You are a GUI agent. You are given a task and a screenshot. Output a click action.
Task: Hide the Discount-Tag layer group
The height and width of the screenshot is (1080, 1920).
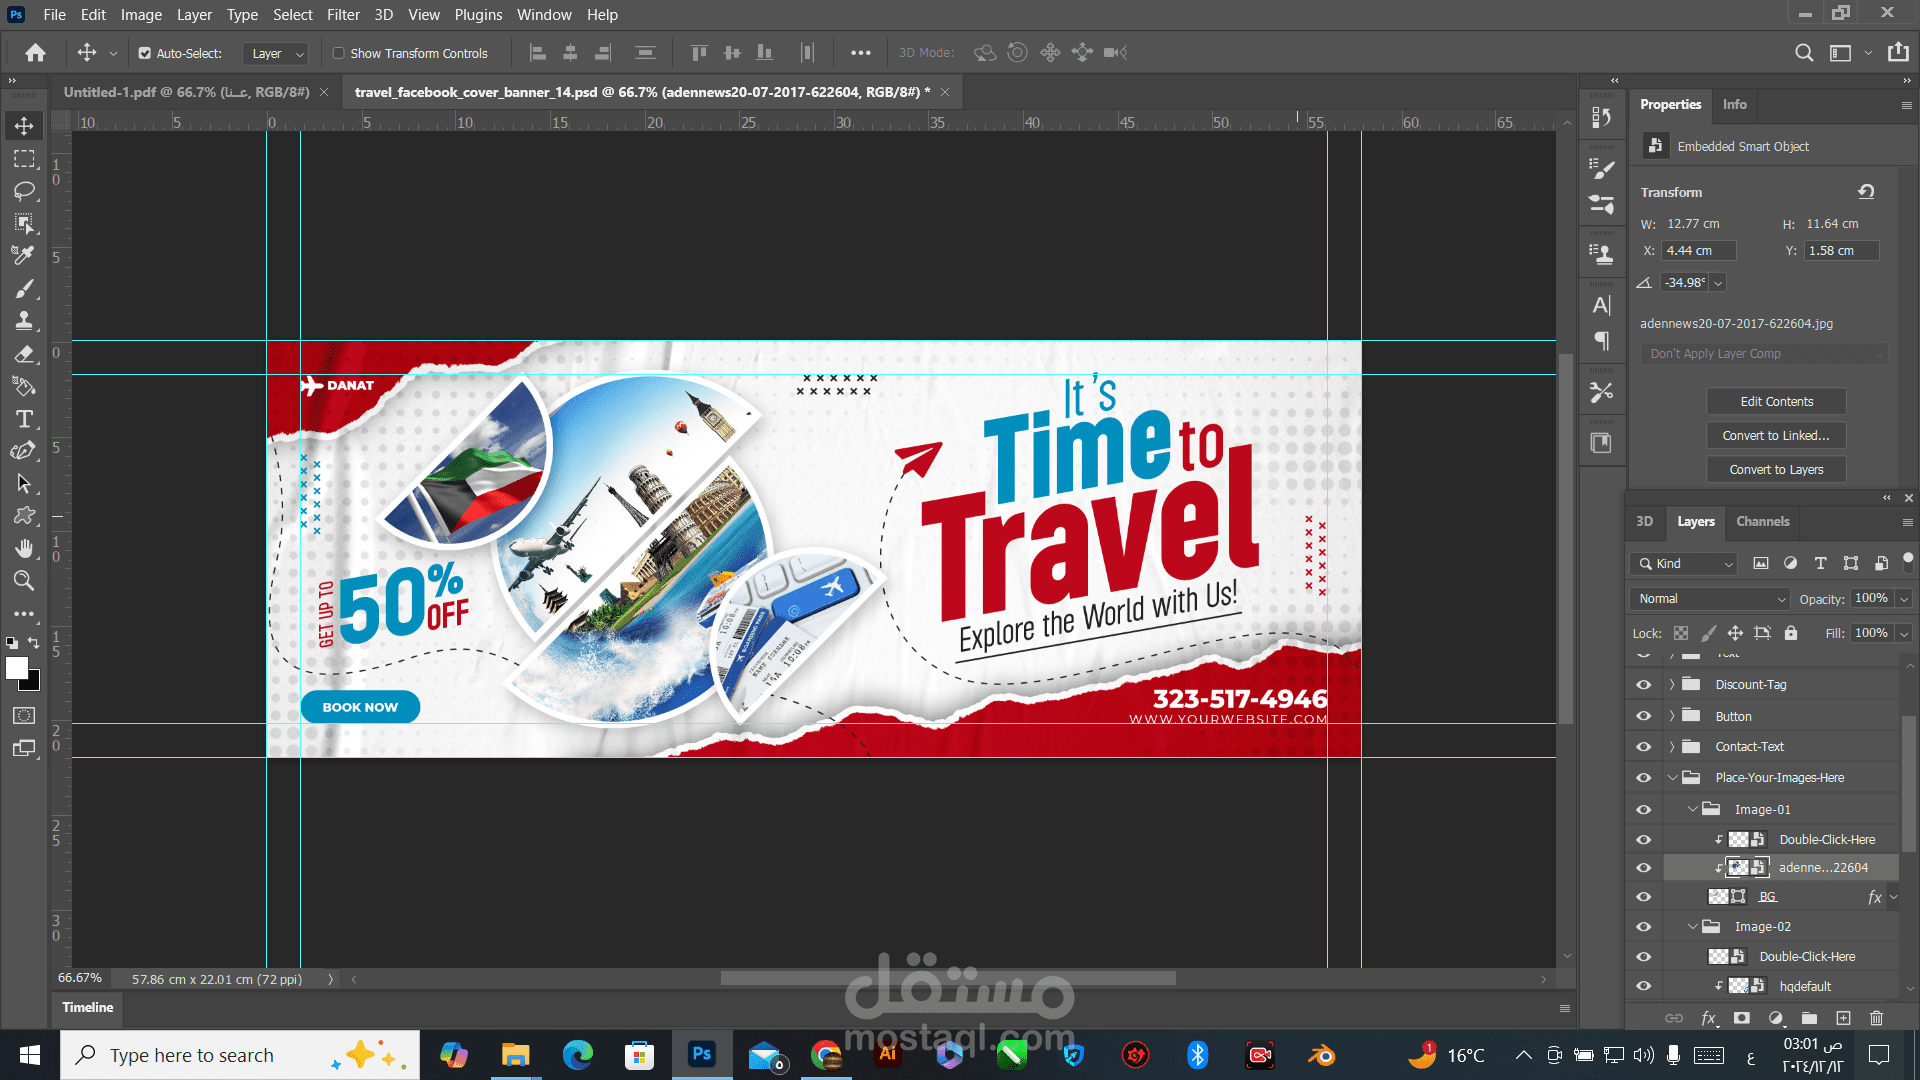pyautogui.click(x=1643, y=685)
